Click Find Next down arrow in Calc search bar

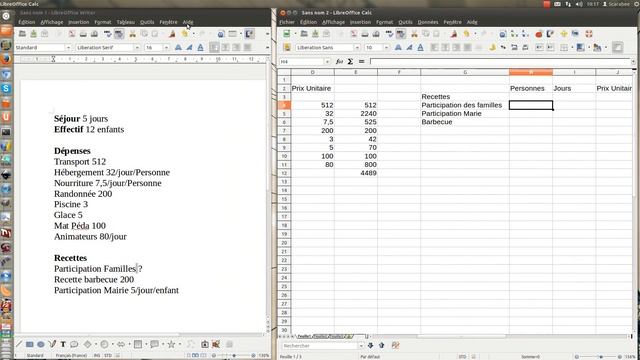(370, 345)
